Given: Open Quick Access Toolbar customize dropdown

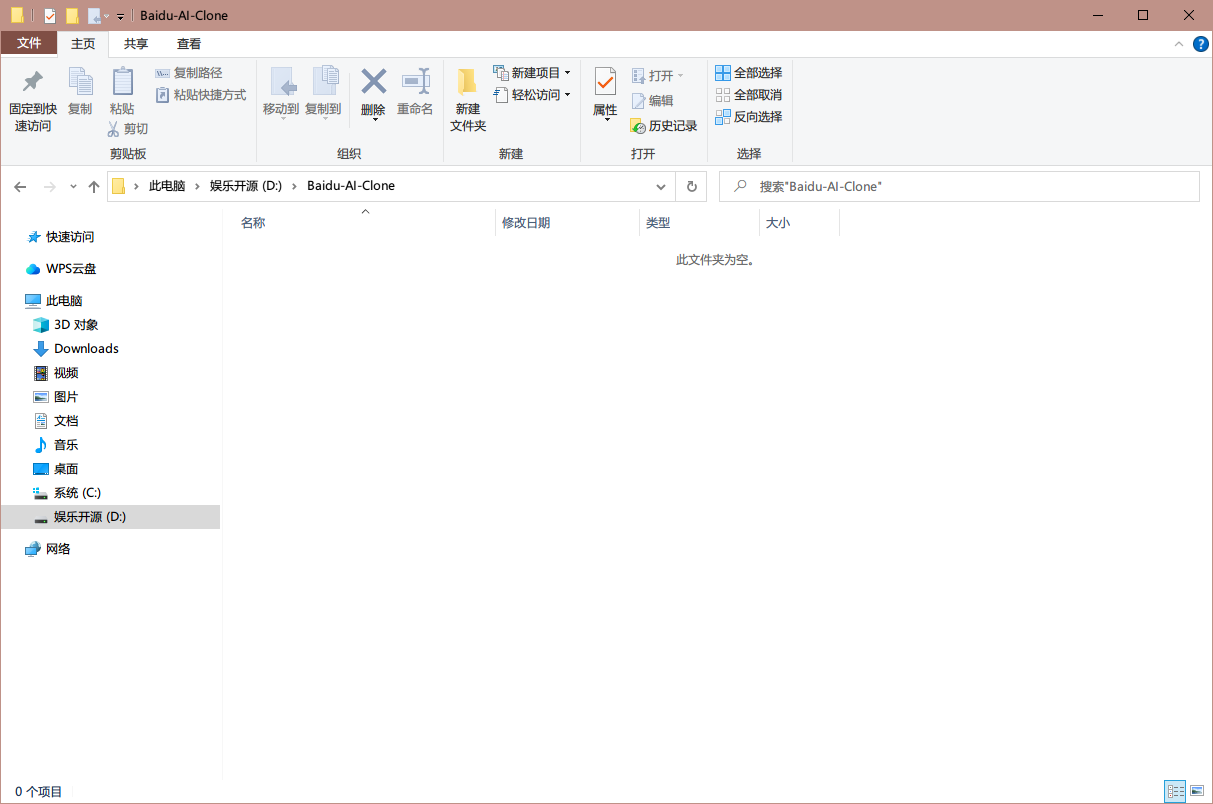Looking at the screenshot, I should click(x=120, y=16).
